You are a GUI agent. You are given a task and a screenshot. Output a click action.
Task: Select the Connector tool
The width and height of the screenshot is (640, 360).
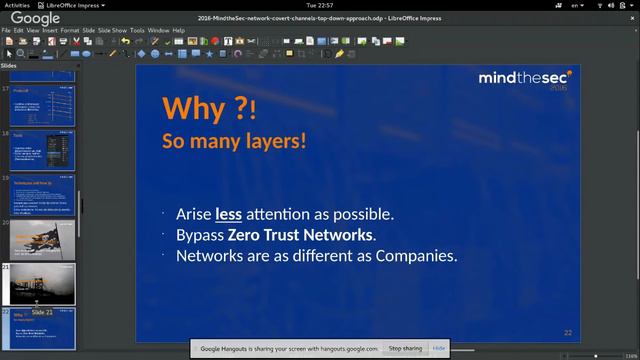(x=126, y=54)
